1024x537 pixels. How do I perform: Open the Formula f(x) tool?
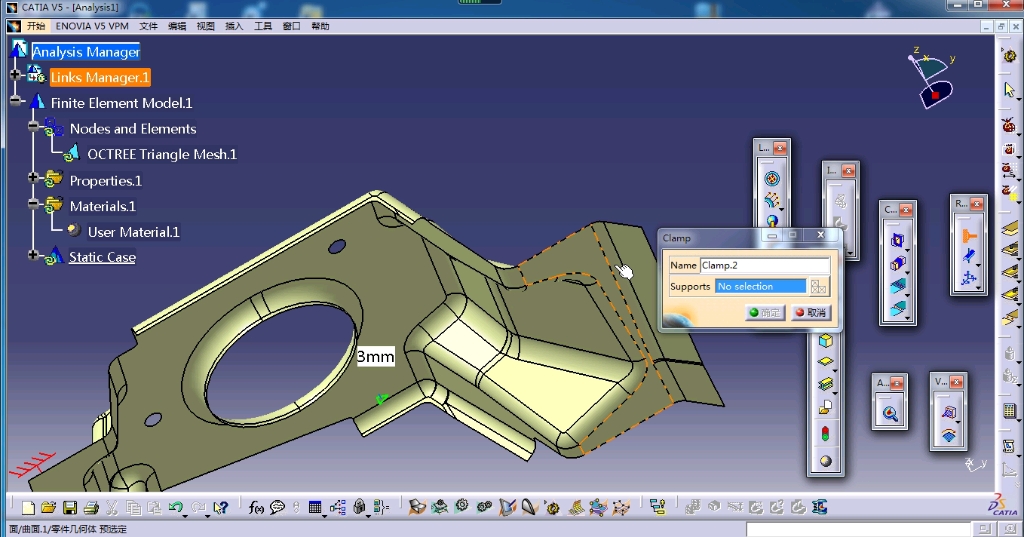(256, 508)
